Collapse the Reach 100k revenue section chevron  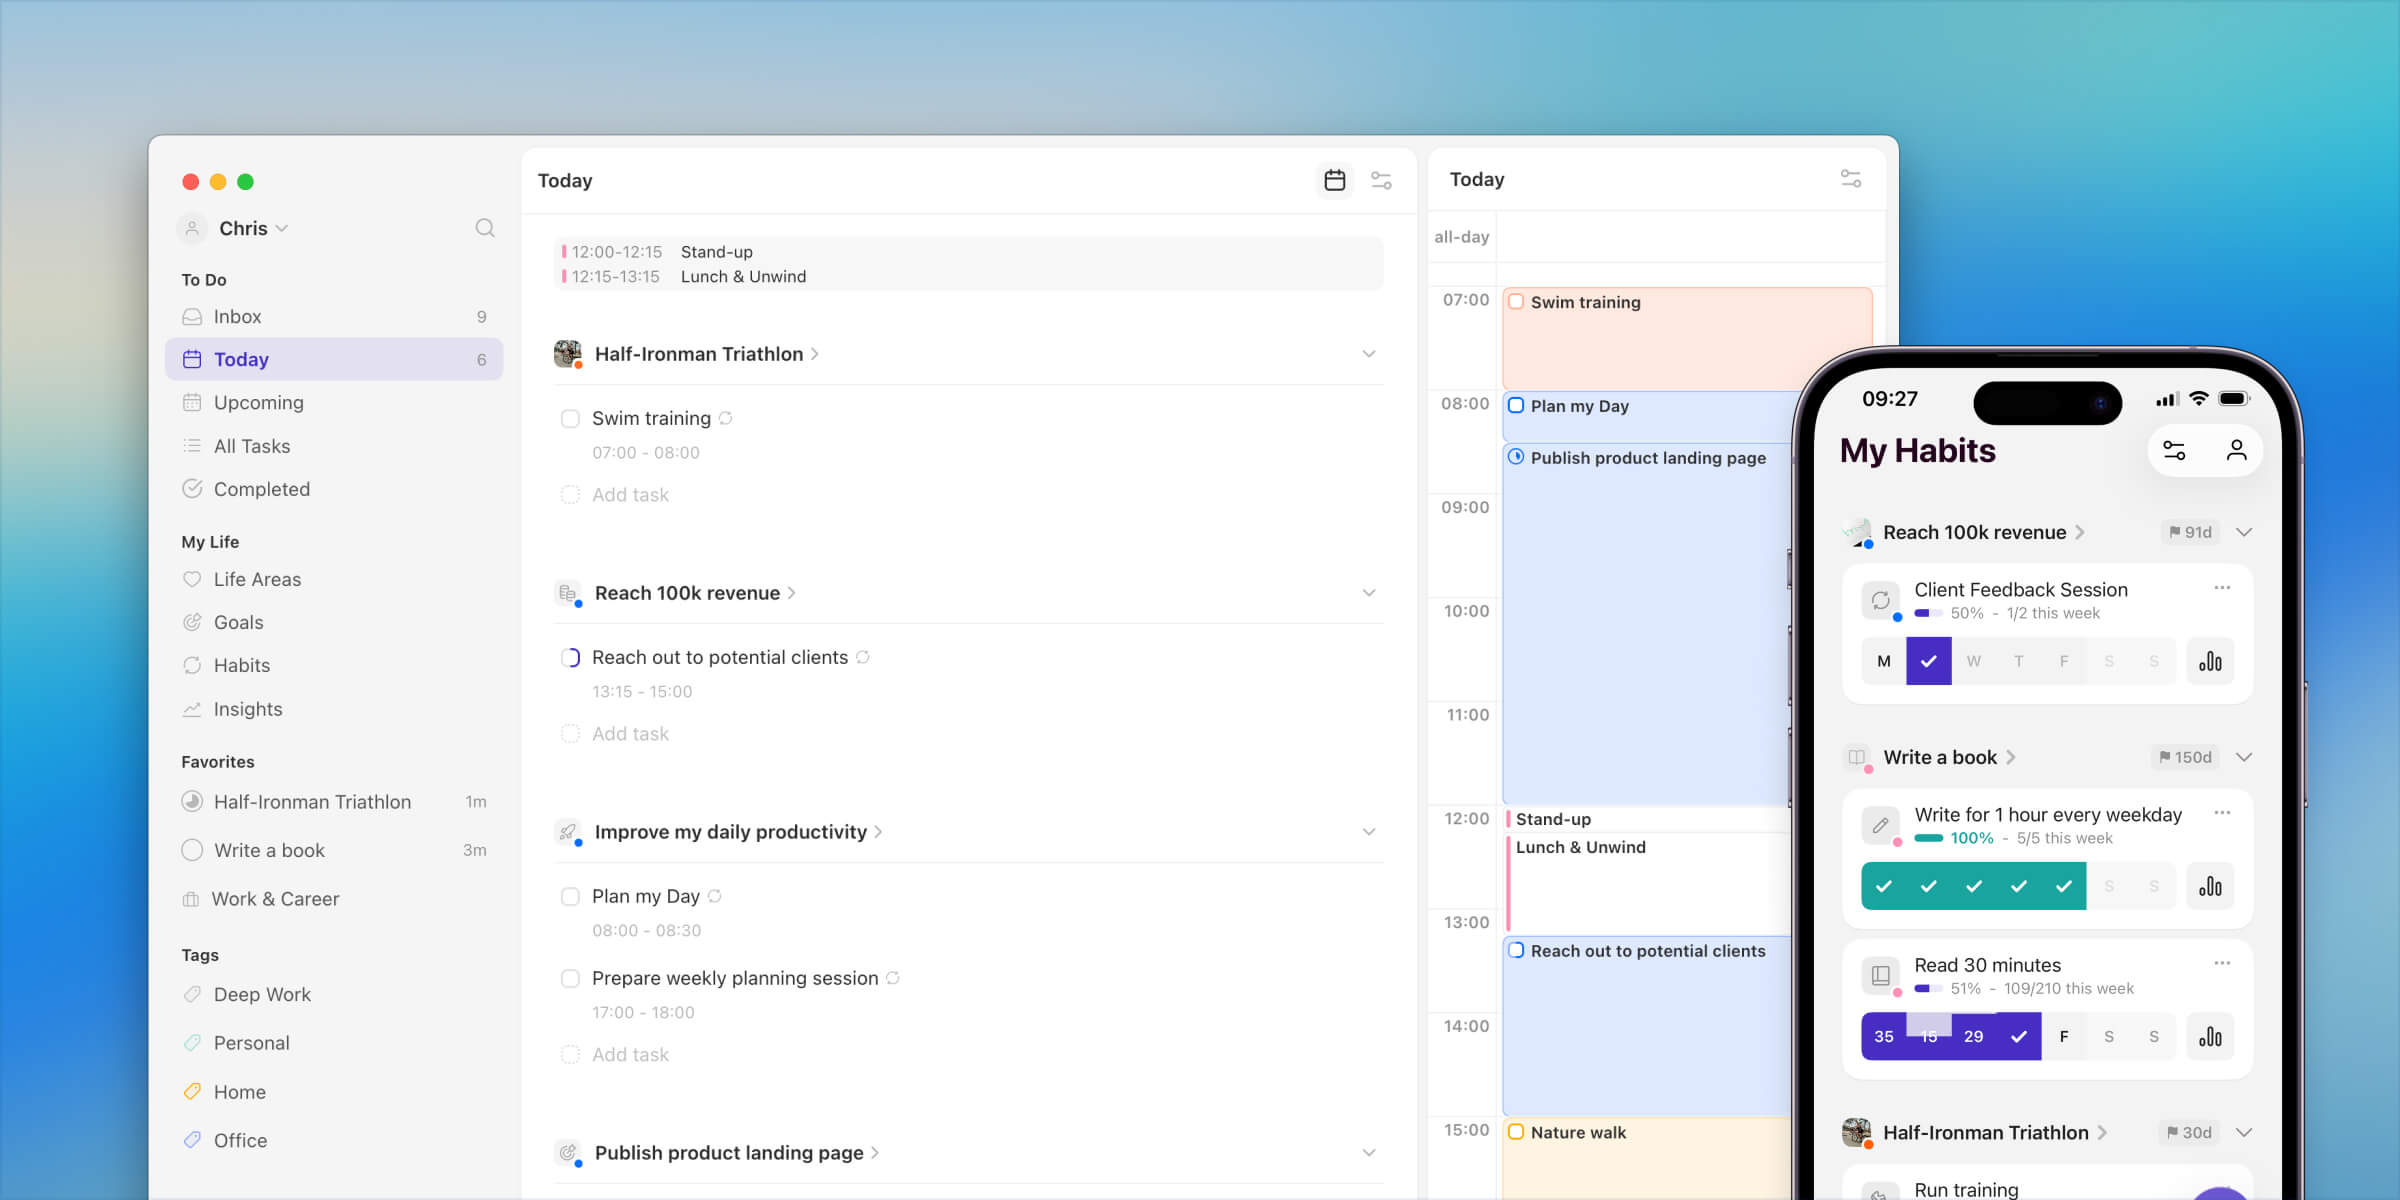click(1368, 593)
